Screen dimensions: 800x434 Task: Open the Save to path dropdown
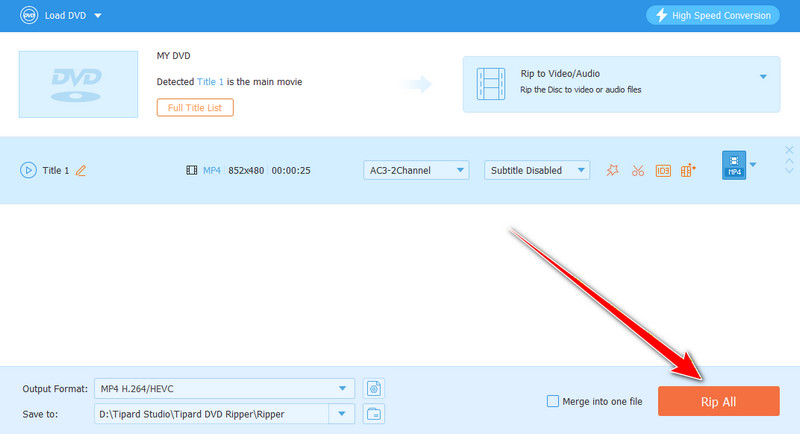343,413
